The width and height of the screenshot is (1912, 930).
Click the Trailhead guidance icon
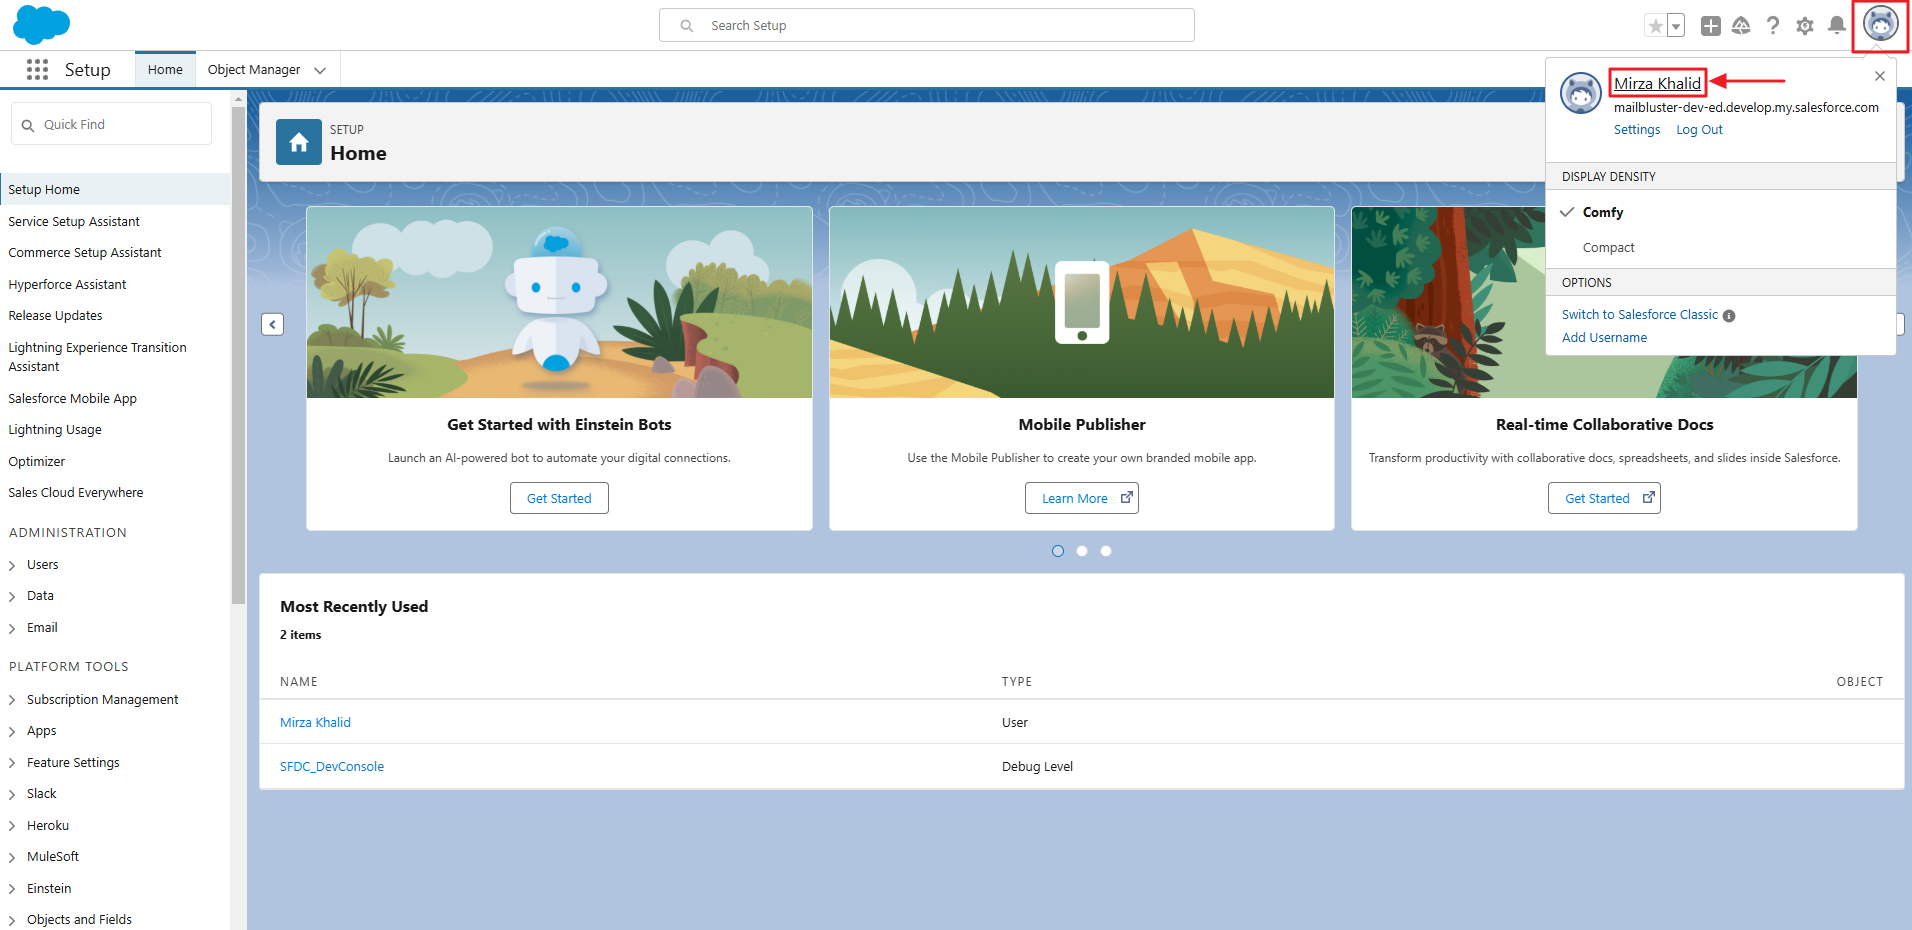(1741, 26)
